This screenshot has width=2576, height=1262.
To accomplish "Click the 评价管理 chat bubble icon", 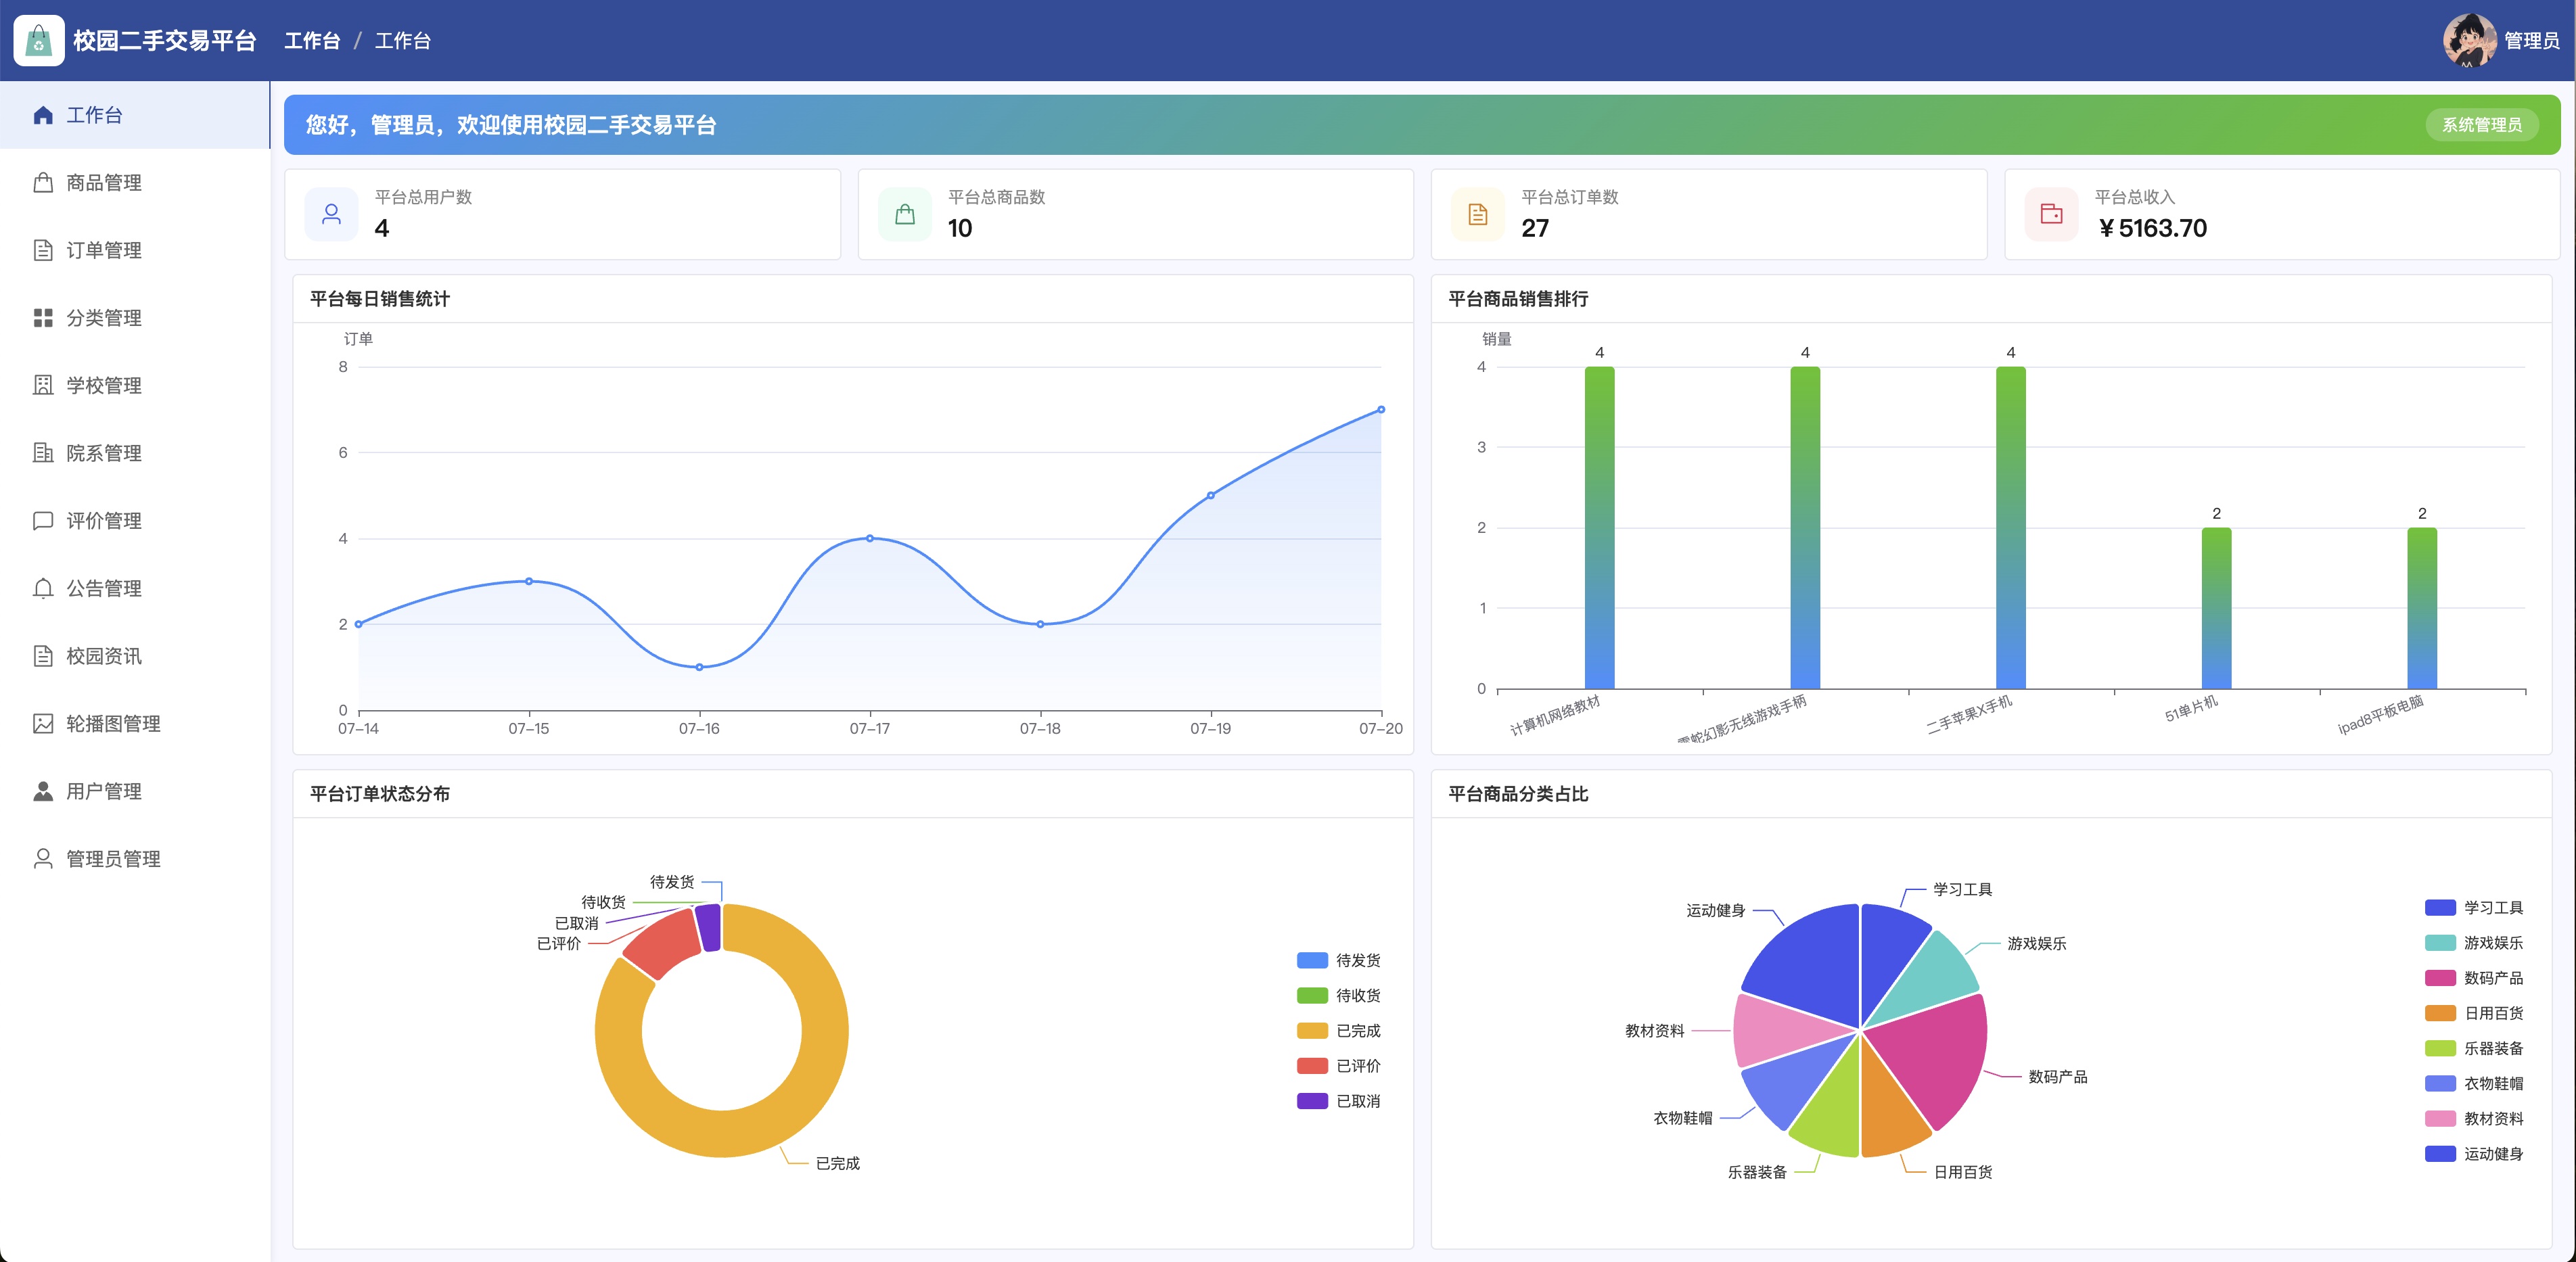I will coord(43,521).
